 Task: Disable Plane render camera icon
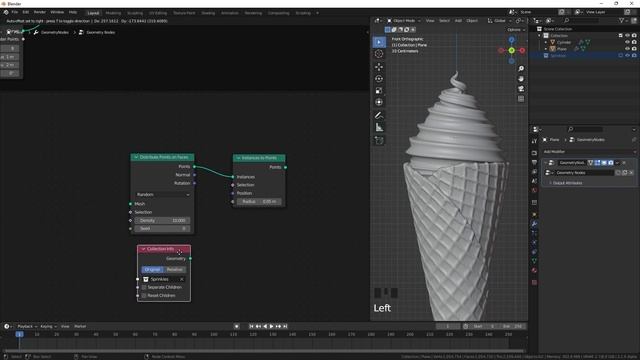coord(634,49)
